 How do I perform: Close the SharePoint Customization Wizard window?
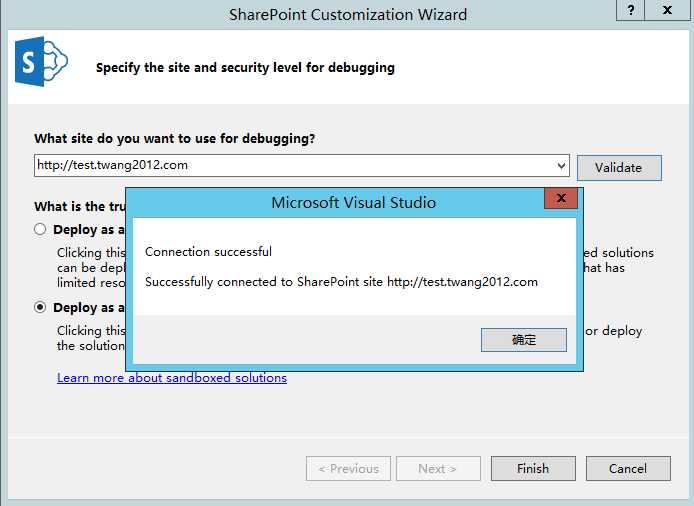click(x=667, y=10)
